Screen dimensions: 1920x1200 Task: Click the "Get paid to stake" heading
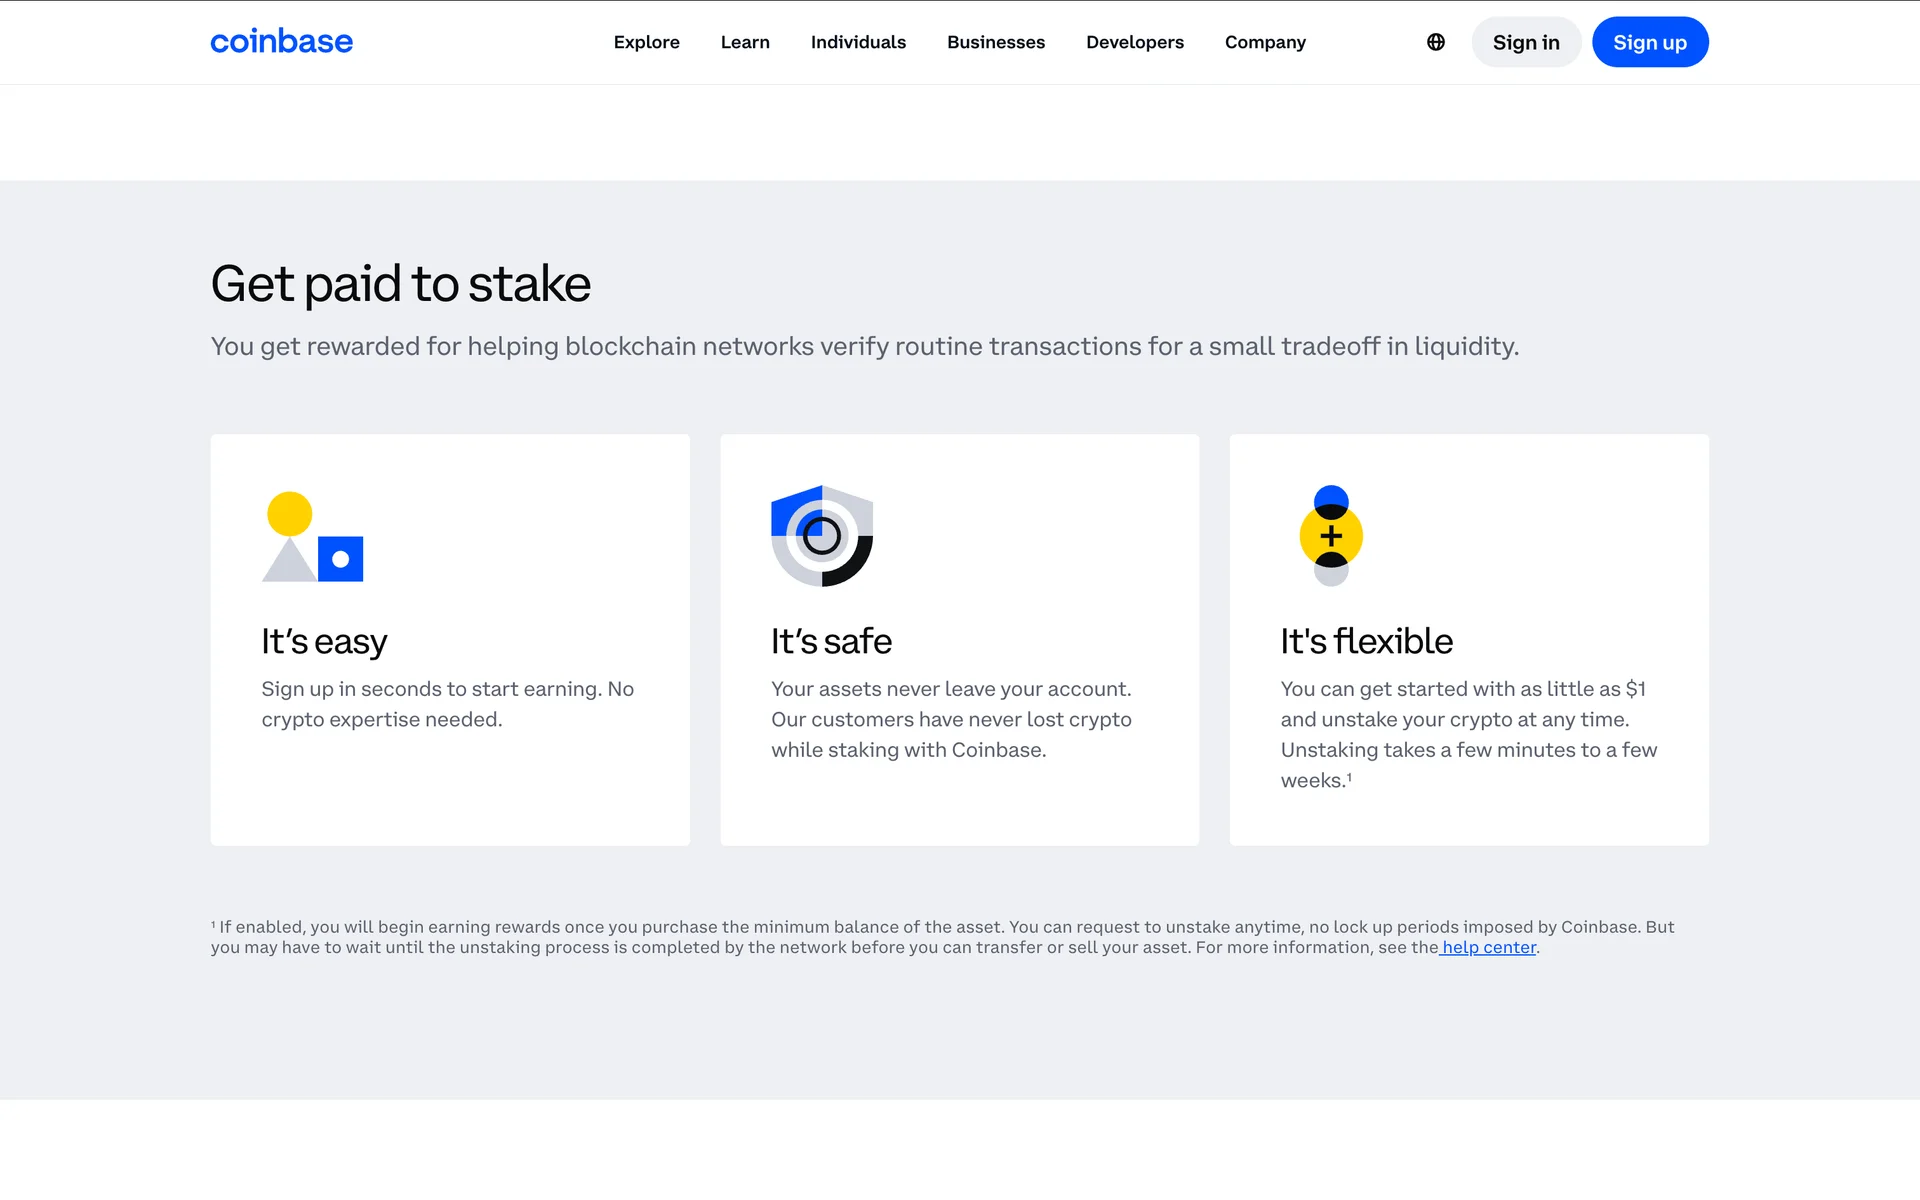click(400, 284)
